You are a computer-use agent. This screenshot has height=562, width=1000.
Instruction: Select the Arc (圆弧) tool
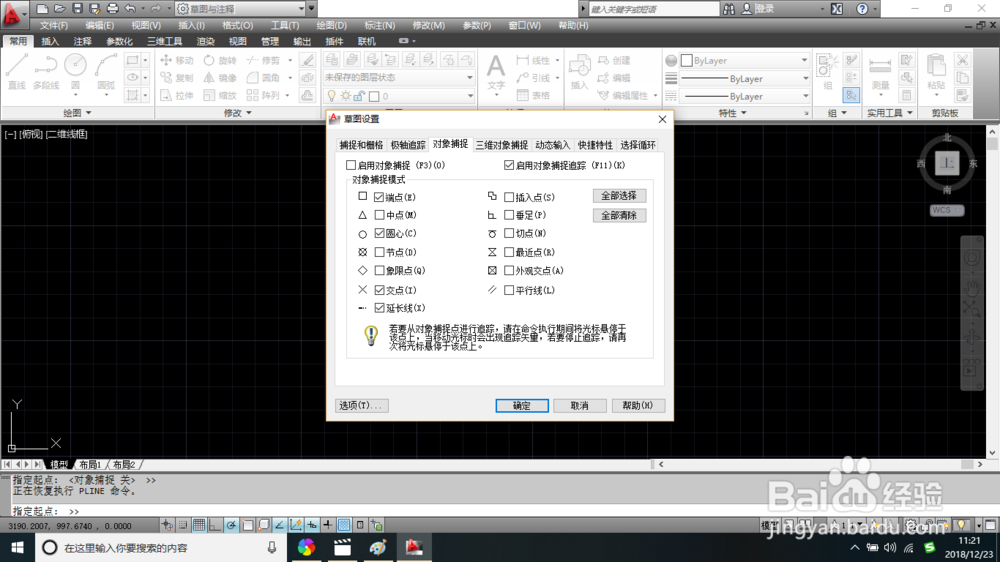[106, 71]
